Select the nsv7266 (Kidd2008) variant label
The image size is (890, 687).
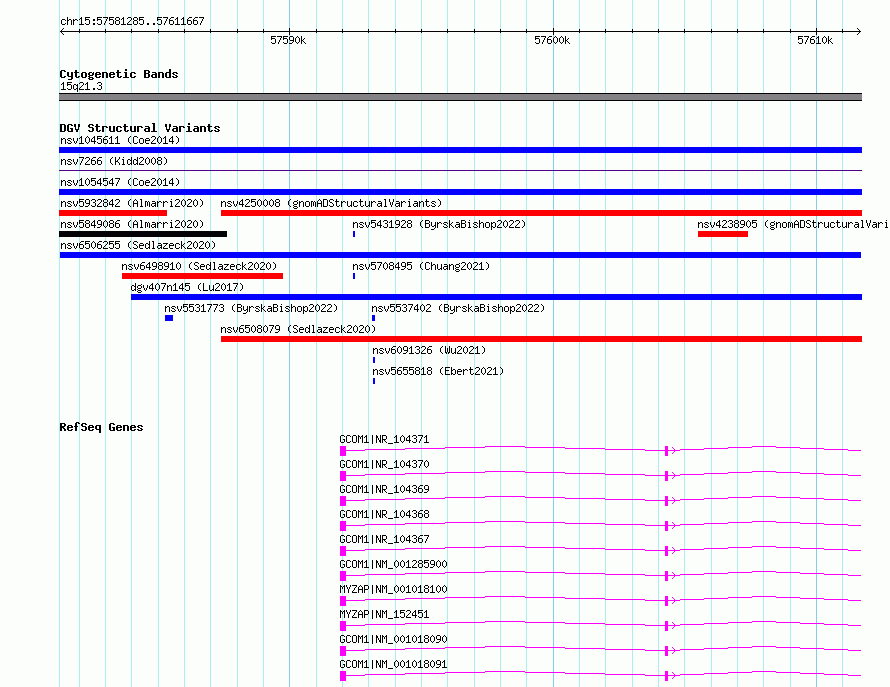[x=114, y=161]
